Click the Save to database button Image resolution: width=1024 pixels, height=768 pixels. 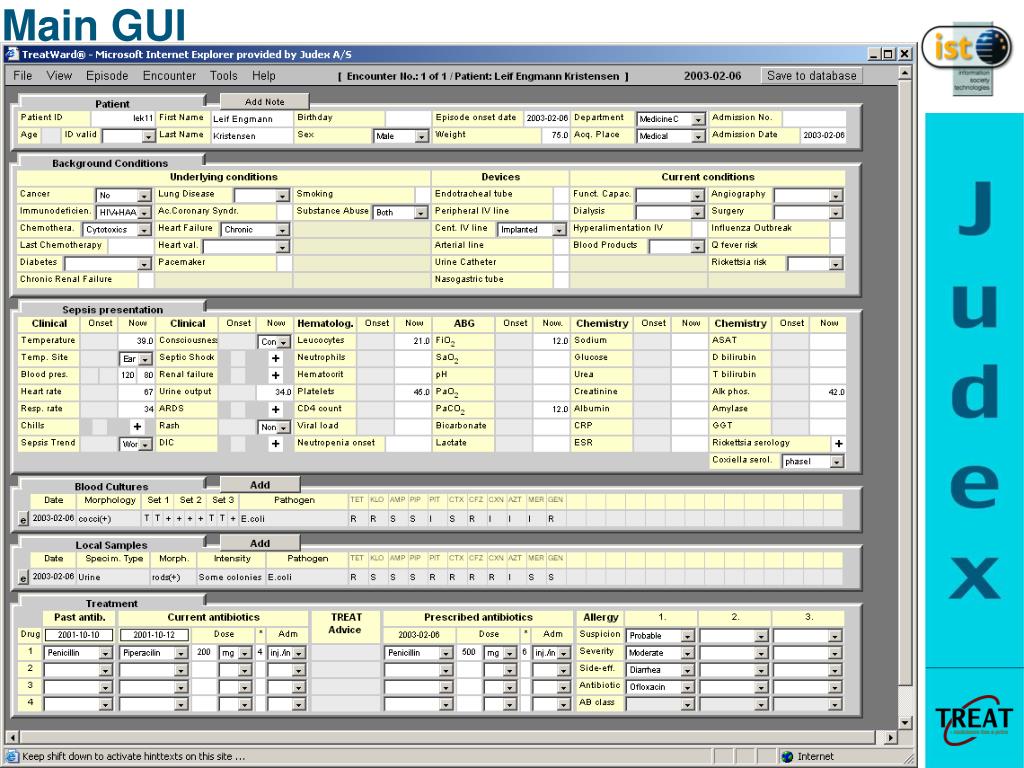tap(811, 76)
